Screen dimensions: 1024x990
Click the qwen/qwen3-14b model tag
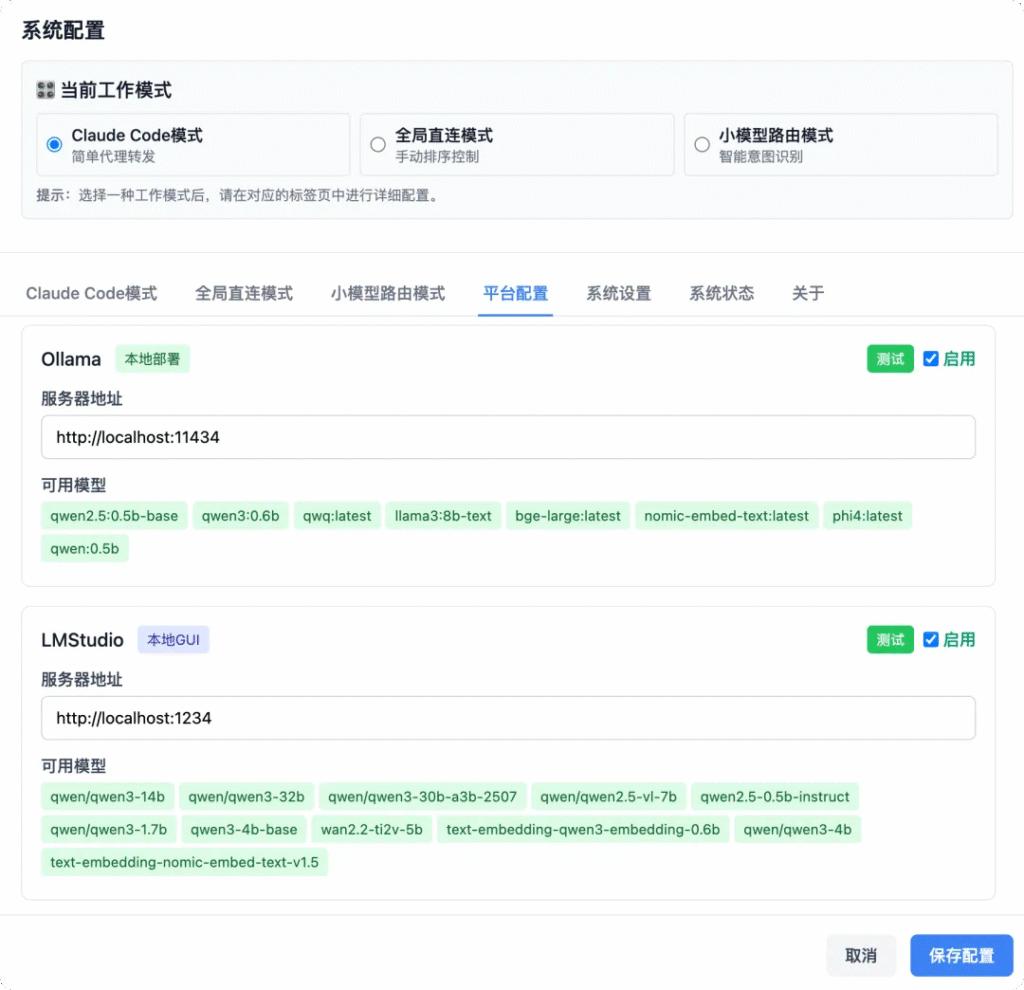(108, 796)
